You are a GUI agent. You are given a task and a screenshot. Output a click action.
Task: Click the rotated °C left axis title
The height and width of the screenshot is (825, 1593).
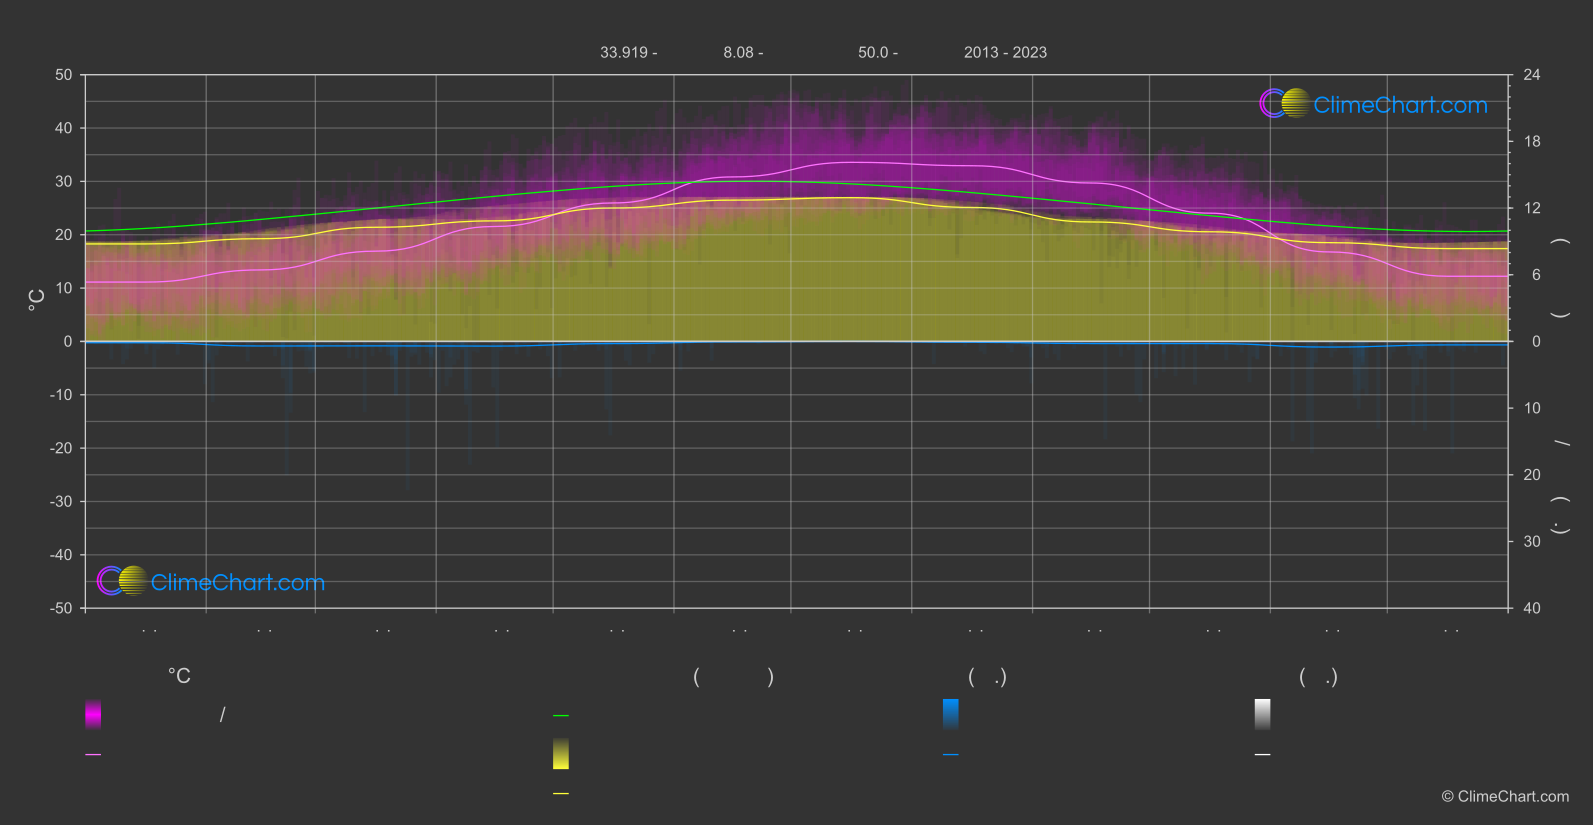[x=37, y=300]
